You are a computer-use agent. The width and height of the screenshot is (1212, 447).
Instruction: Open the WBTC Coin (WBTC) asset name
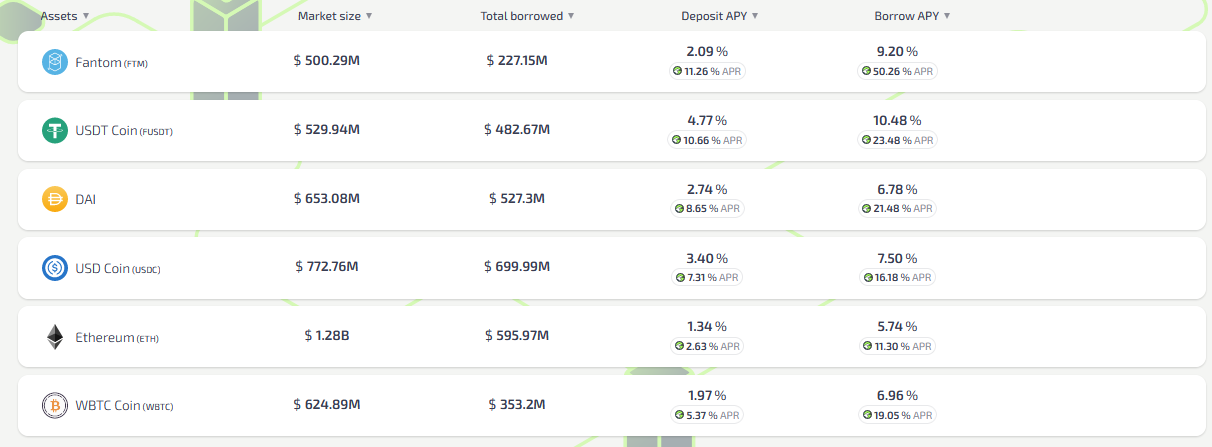pyautogui.click(x=125, y=406)
